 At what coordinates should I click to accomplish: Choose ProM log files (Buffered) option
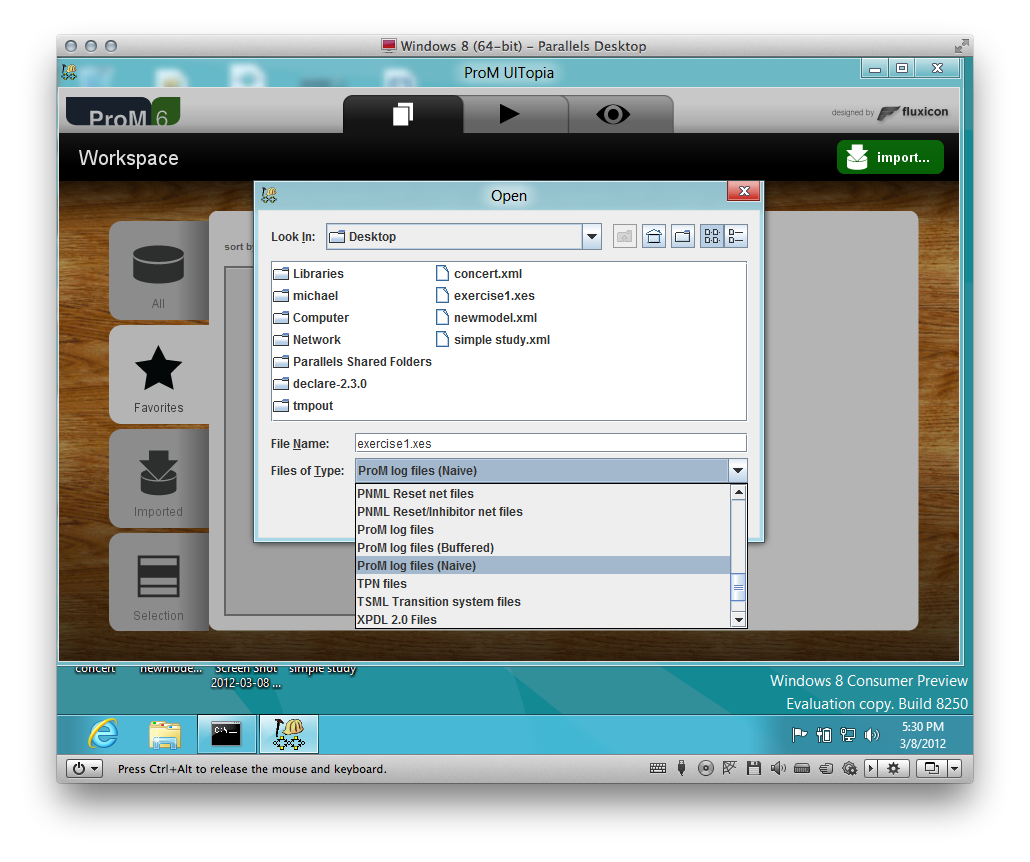click(425, 547)
